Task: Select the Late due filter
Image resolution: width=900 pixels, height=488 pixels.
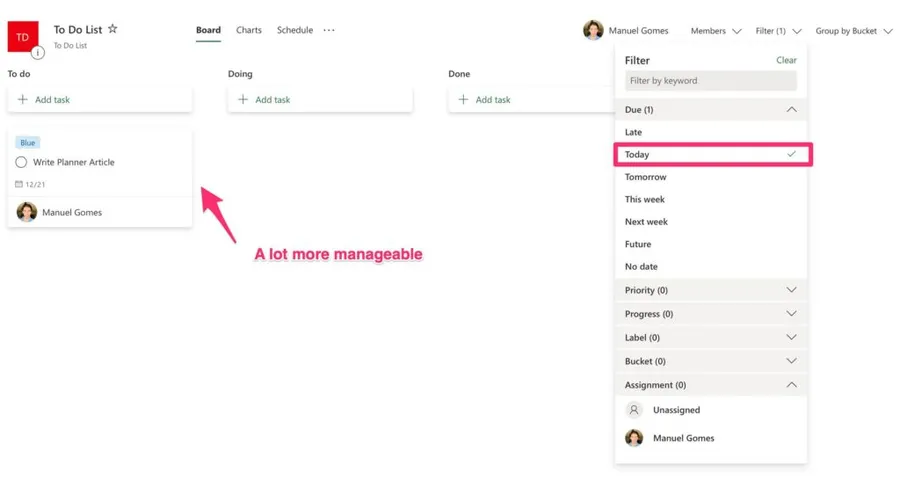Action: pos(634,132)
